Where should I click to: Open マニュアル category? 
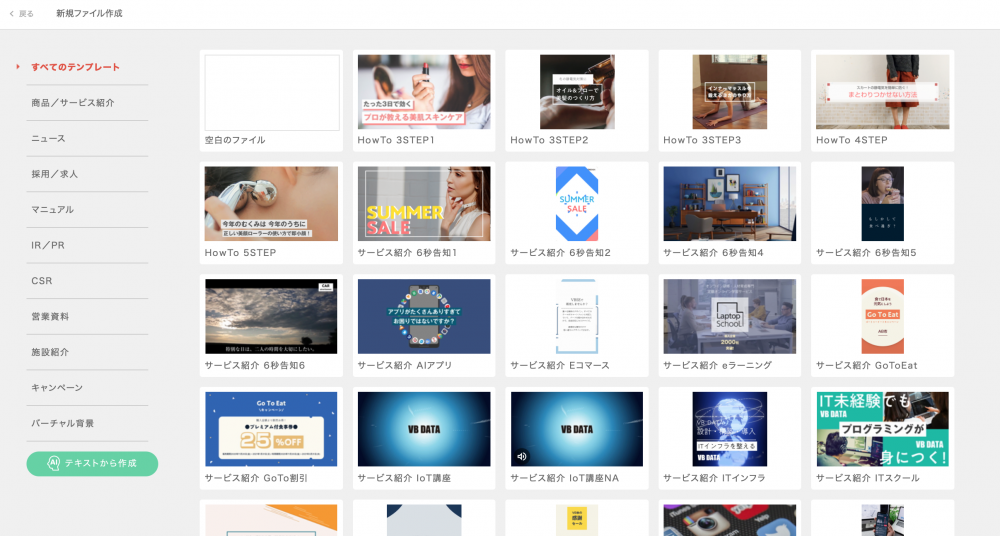(x=53, y=209)
